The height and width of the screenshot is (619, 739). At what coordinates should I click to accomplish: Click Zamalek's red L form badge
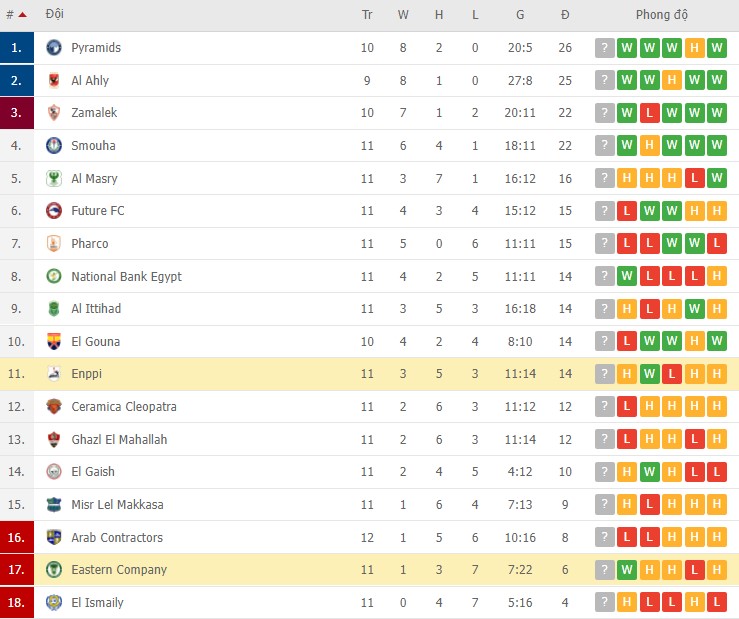(x=649, y=113)
